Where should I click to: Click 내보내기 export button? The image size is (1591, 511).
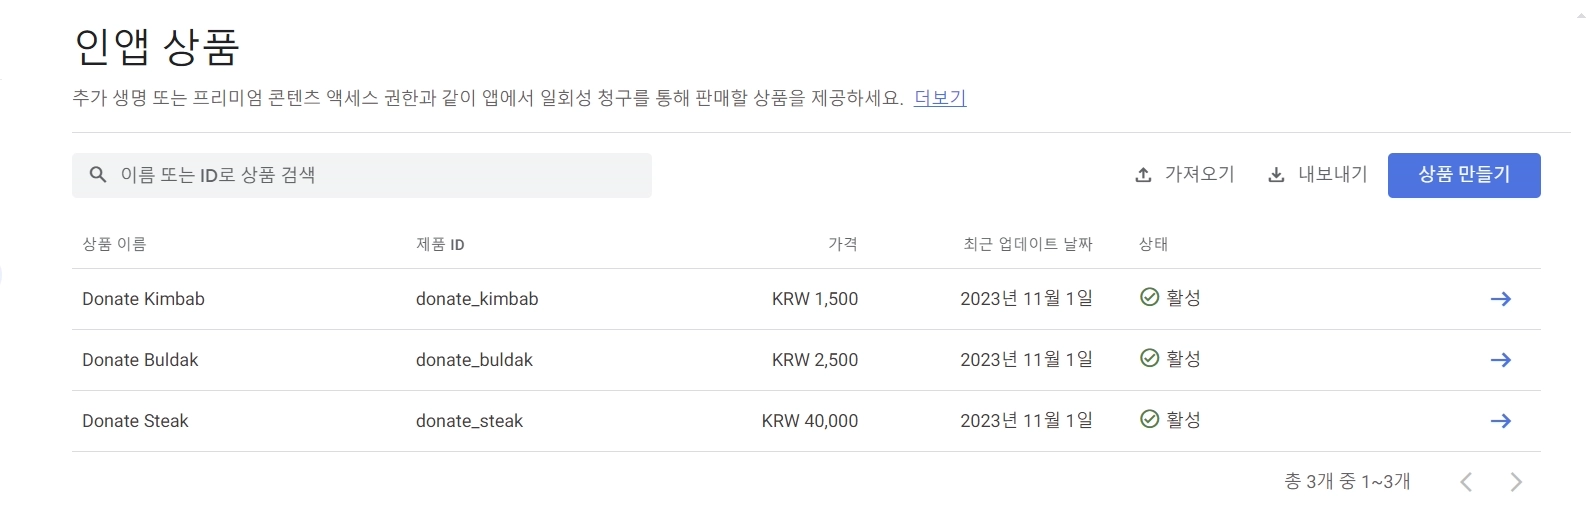(x=1318, y=175)
